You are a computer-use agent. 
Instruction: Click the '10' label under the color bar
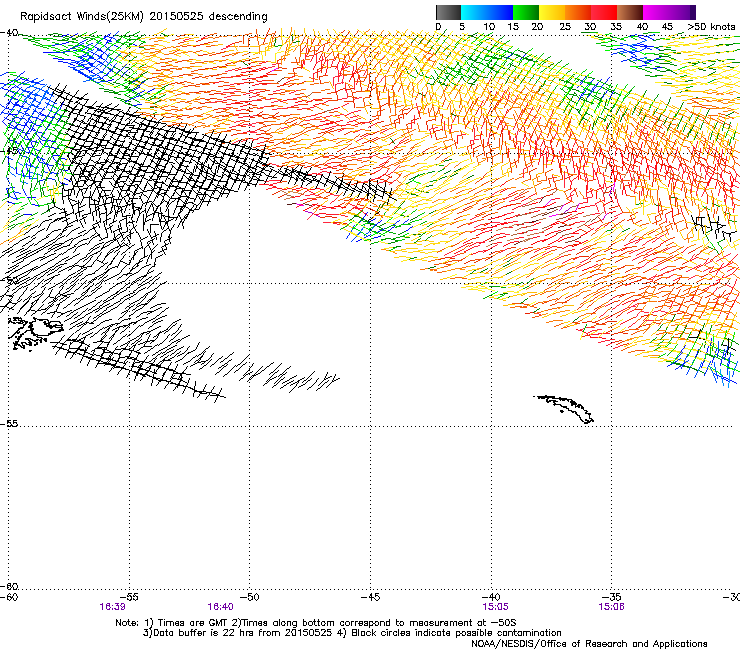(x=489, y=26)
